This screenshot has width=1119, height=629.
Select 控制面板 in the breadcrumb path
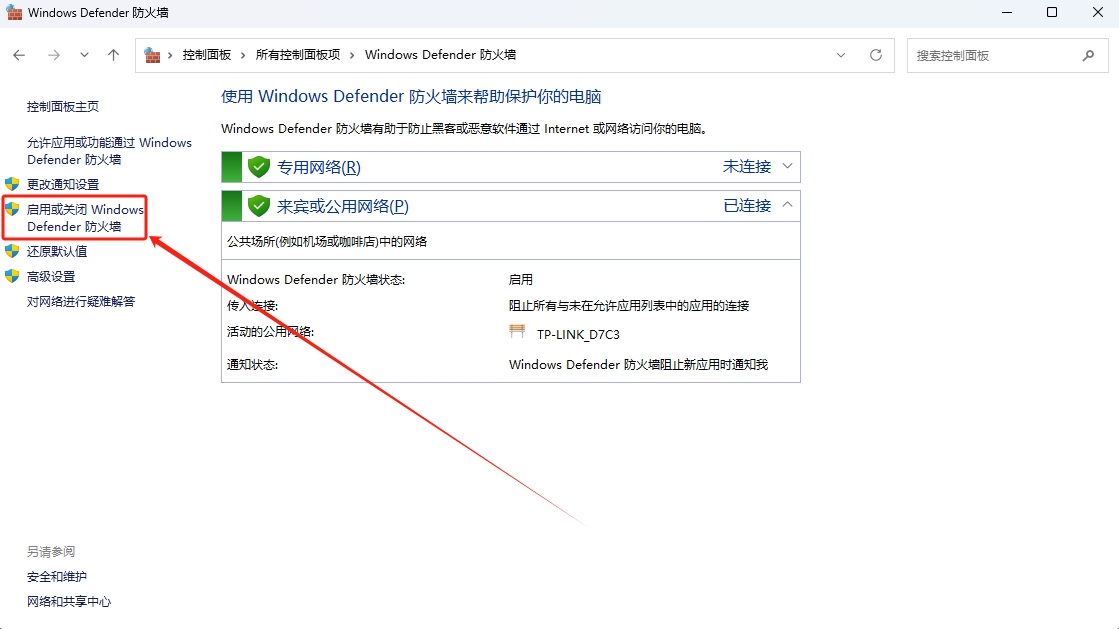(207, 55)
